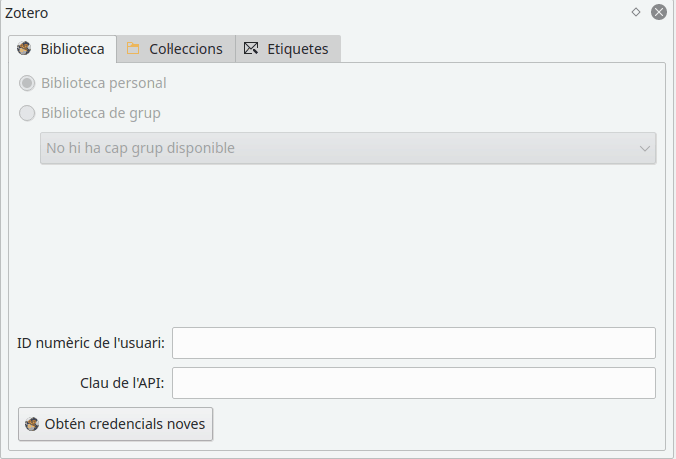Click the Zotero icon on Biblioteca tab
Viewport: 676px width, 459px height.
pyautogui.click(x=24, y=48)
